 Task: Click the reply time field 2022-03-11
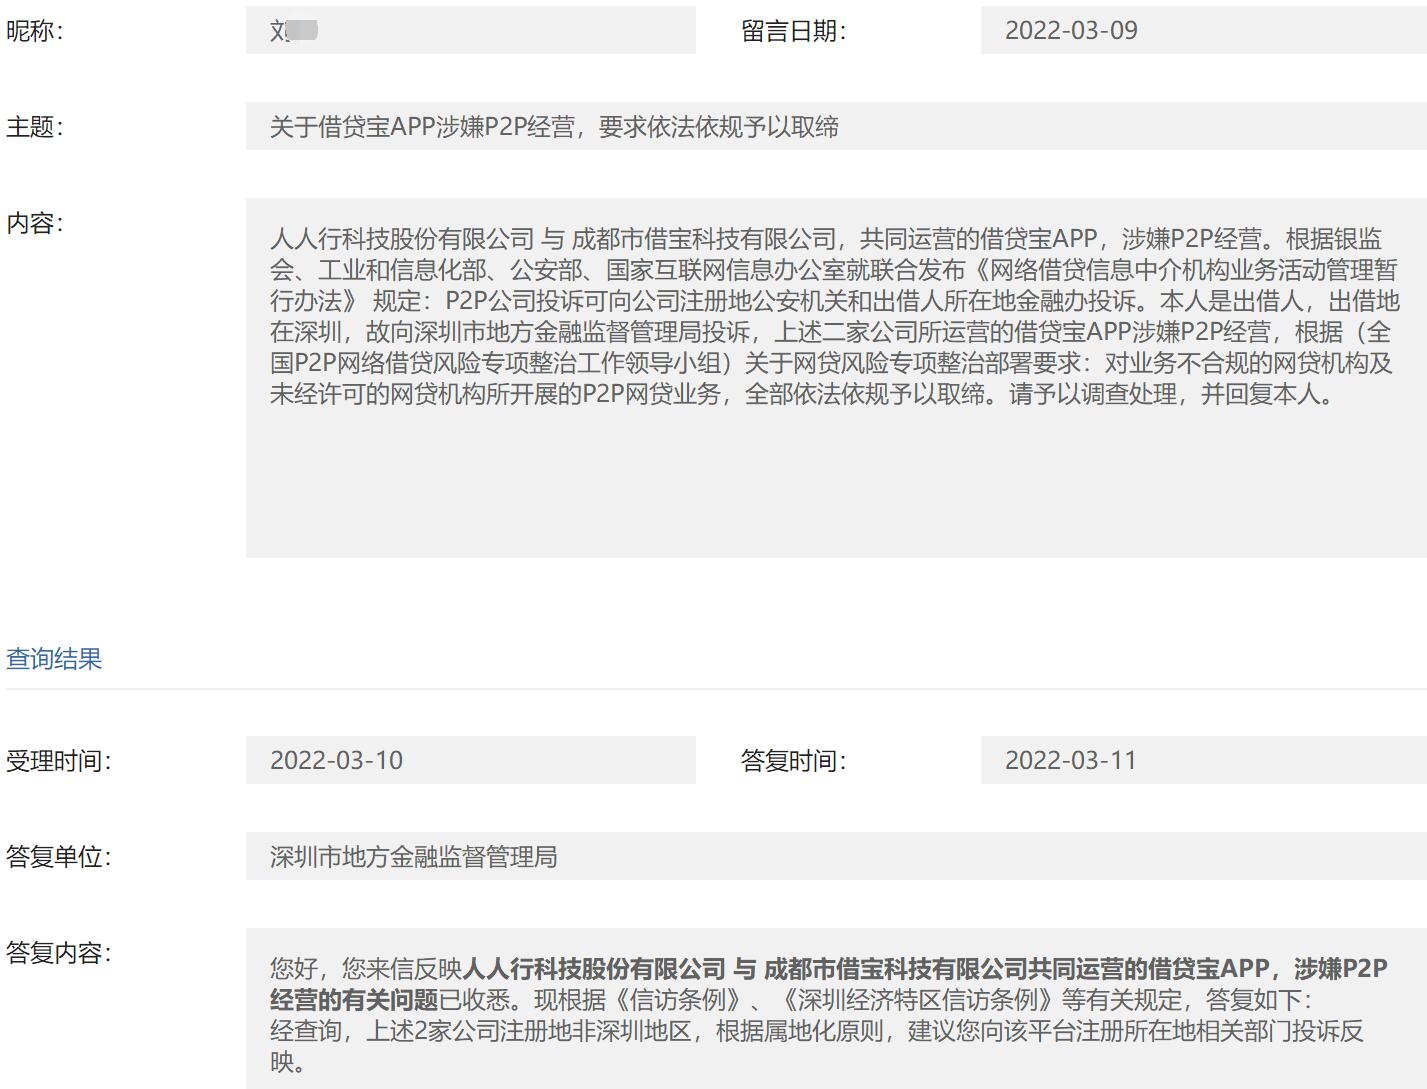[x=1203, y=760]
